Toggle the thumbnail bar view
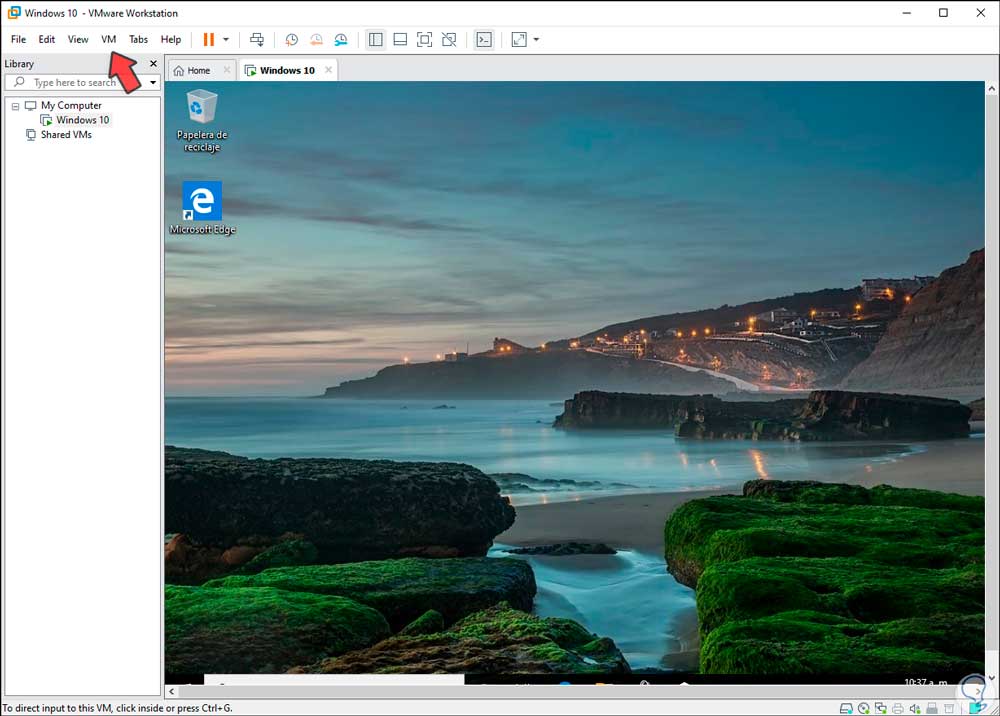The image size is (1000, 716). 400,40
